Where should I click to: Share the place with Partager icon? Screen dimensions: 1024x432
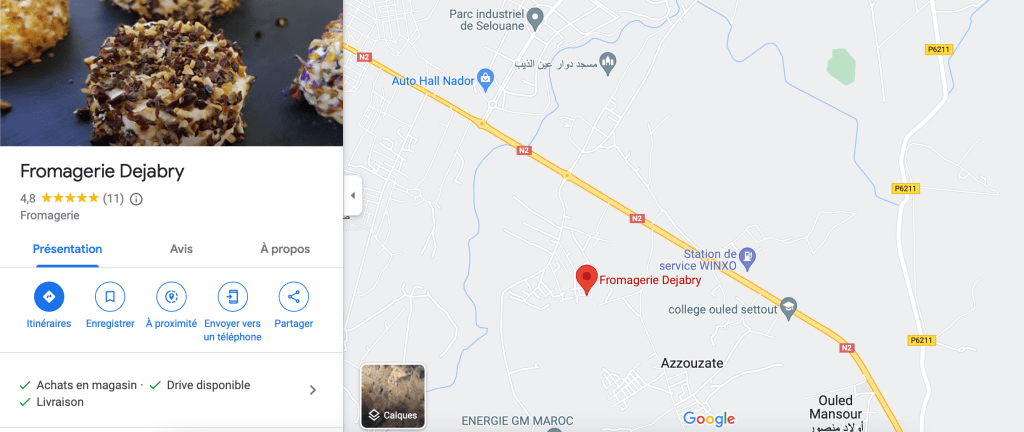click(294, 297)
